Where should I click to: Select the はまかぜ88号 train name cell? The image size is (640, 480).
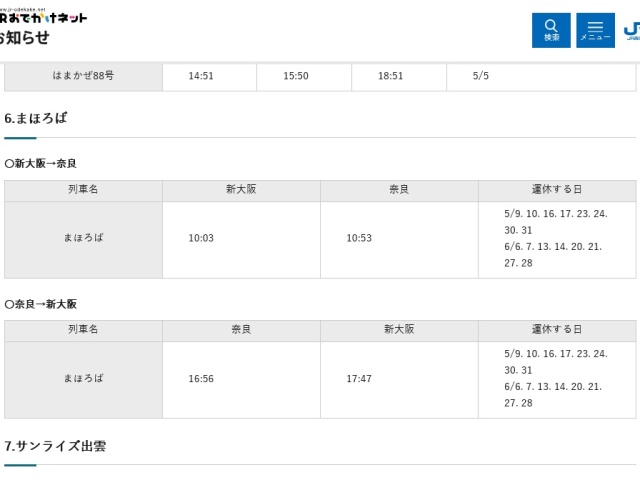(x=83, y=76)
